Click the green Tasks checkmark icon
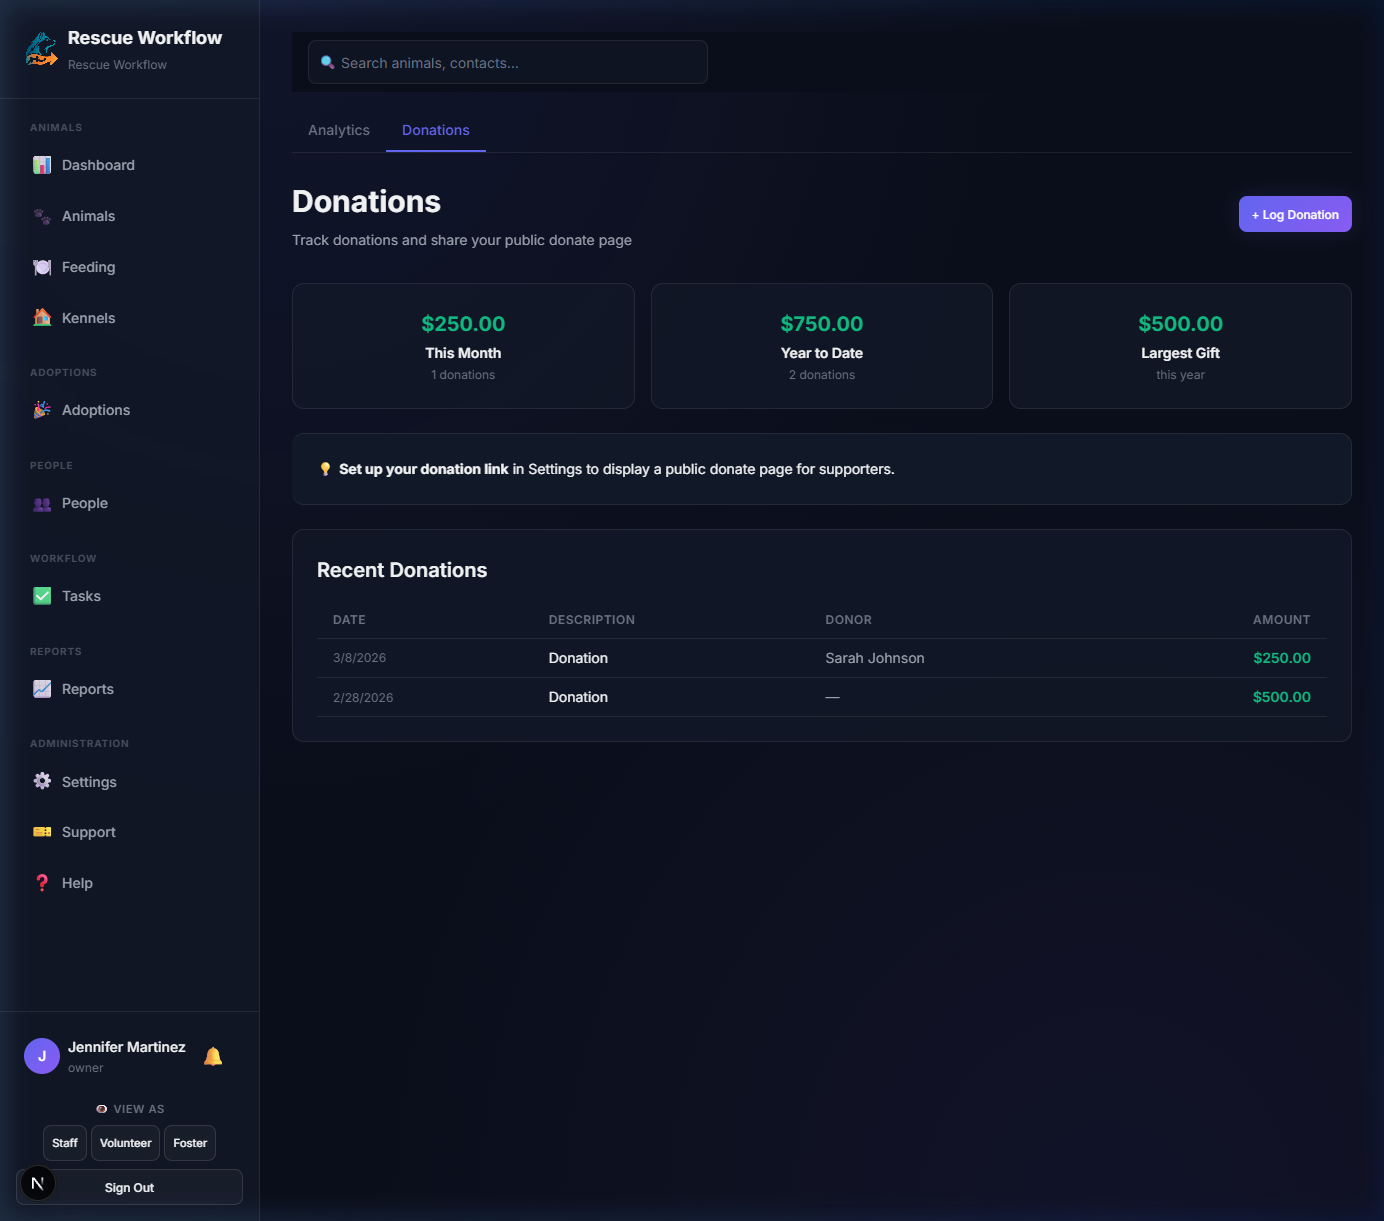 [42, 596]
